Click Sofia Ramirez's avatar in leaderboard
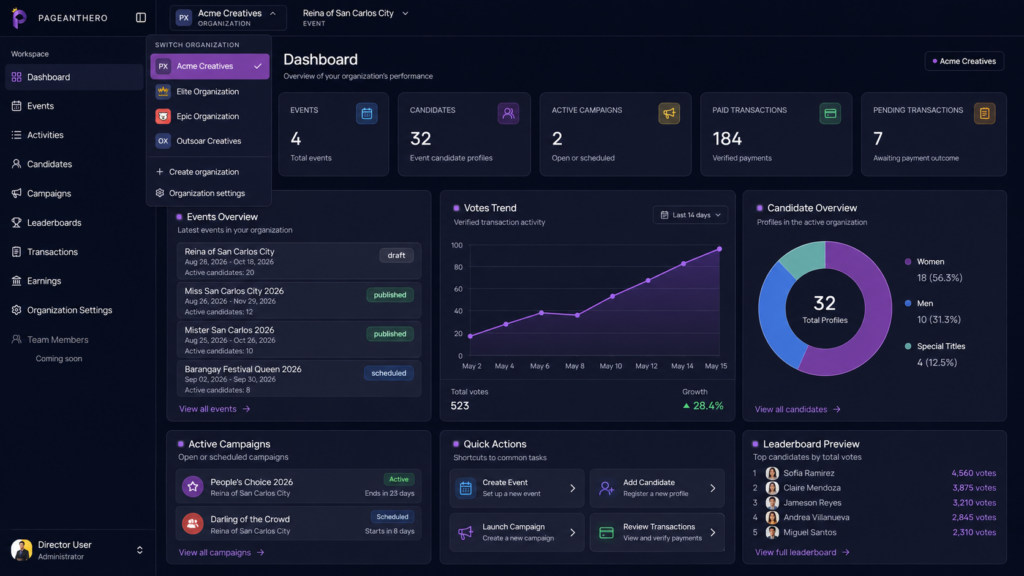This screenshot has height=576, width=1024. (772, 473)
